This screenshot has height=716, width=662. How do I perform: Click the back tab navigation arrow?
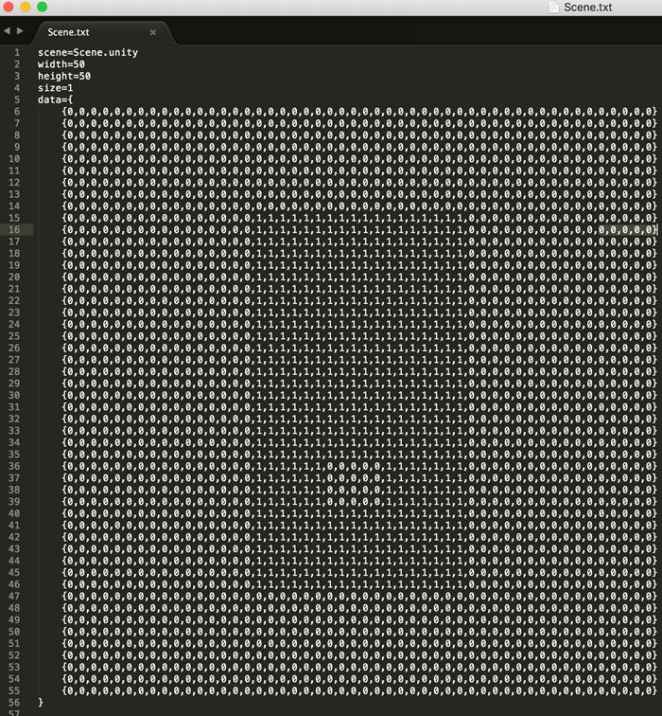(7, 32)
